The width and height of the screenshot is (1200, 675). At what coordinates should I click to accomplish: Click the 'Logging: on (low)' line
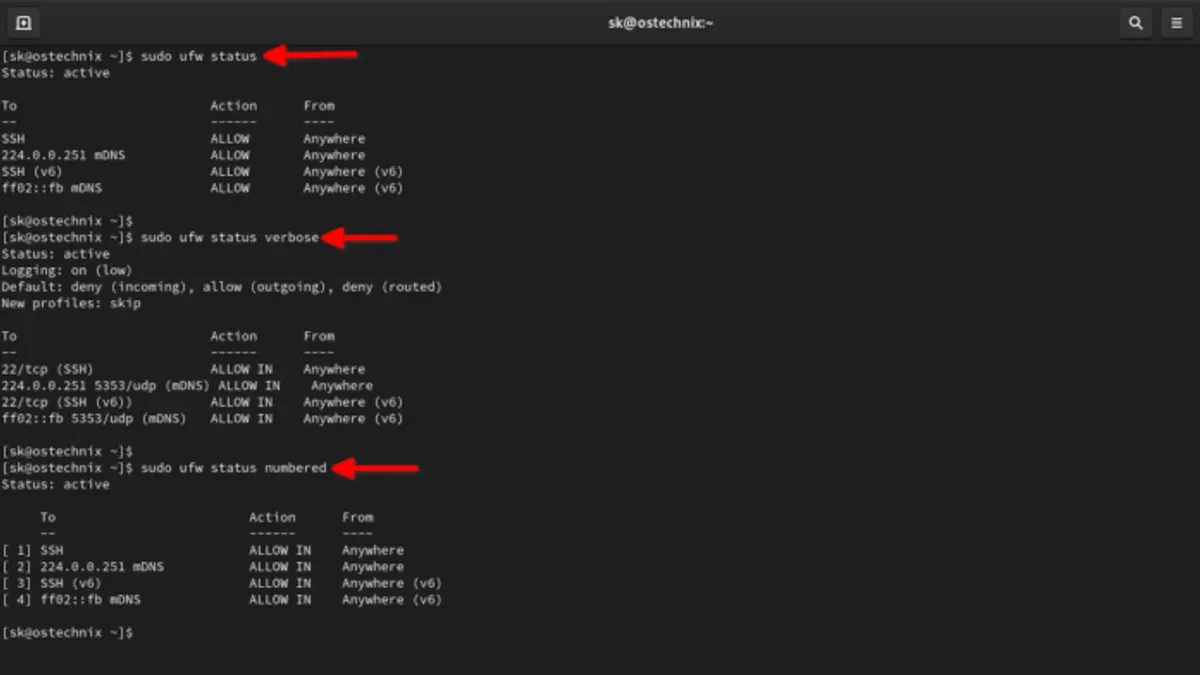tap(67, 270)
